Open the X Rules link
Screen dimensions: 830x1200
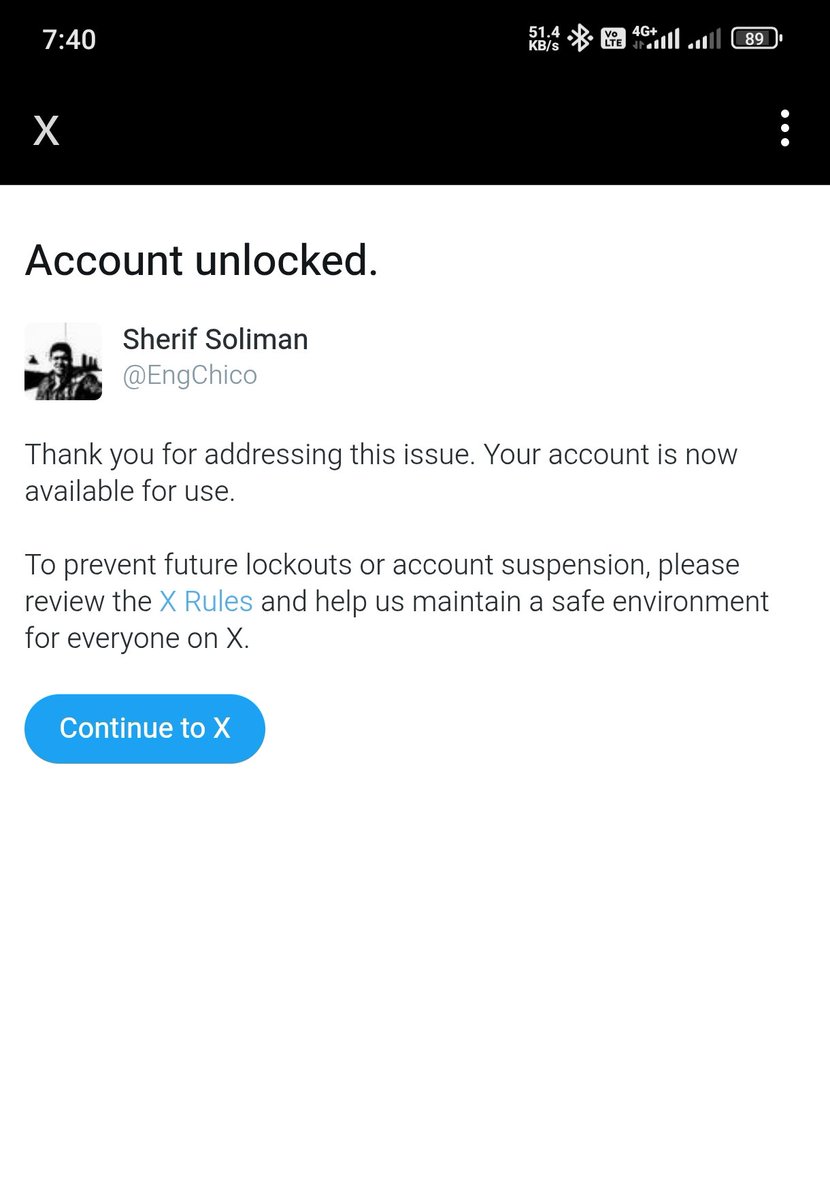tap(206, 602)
